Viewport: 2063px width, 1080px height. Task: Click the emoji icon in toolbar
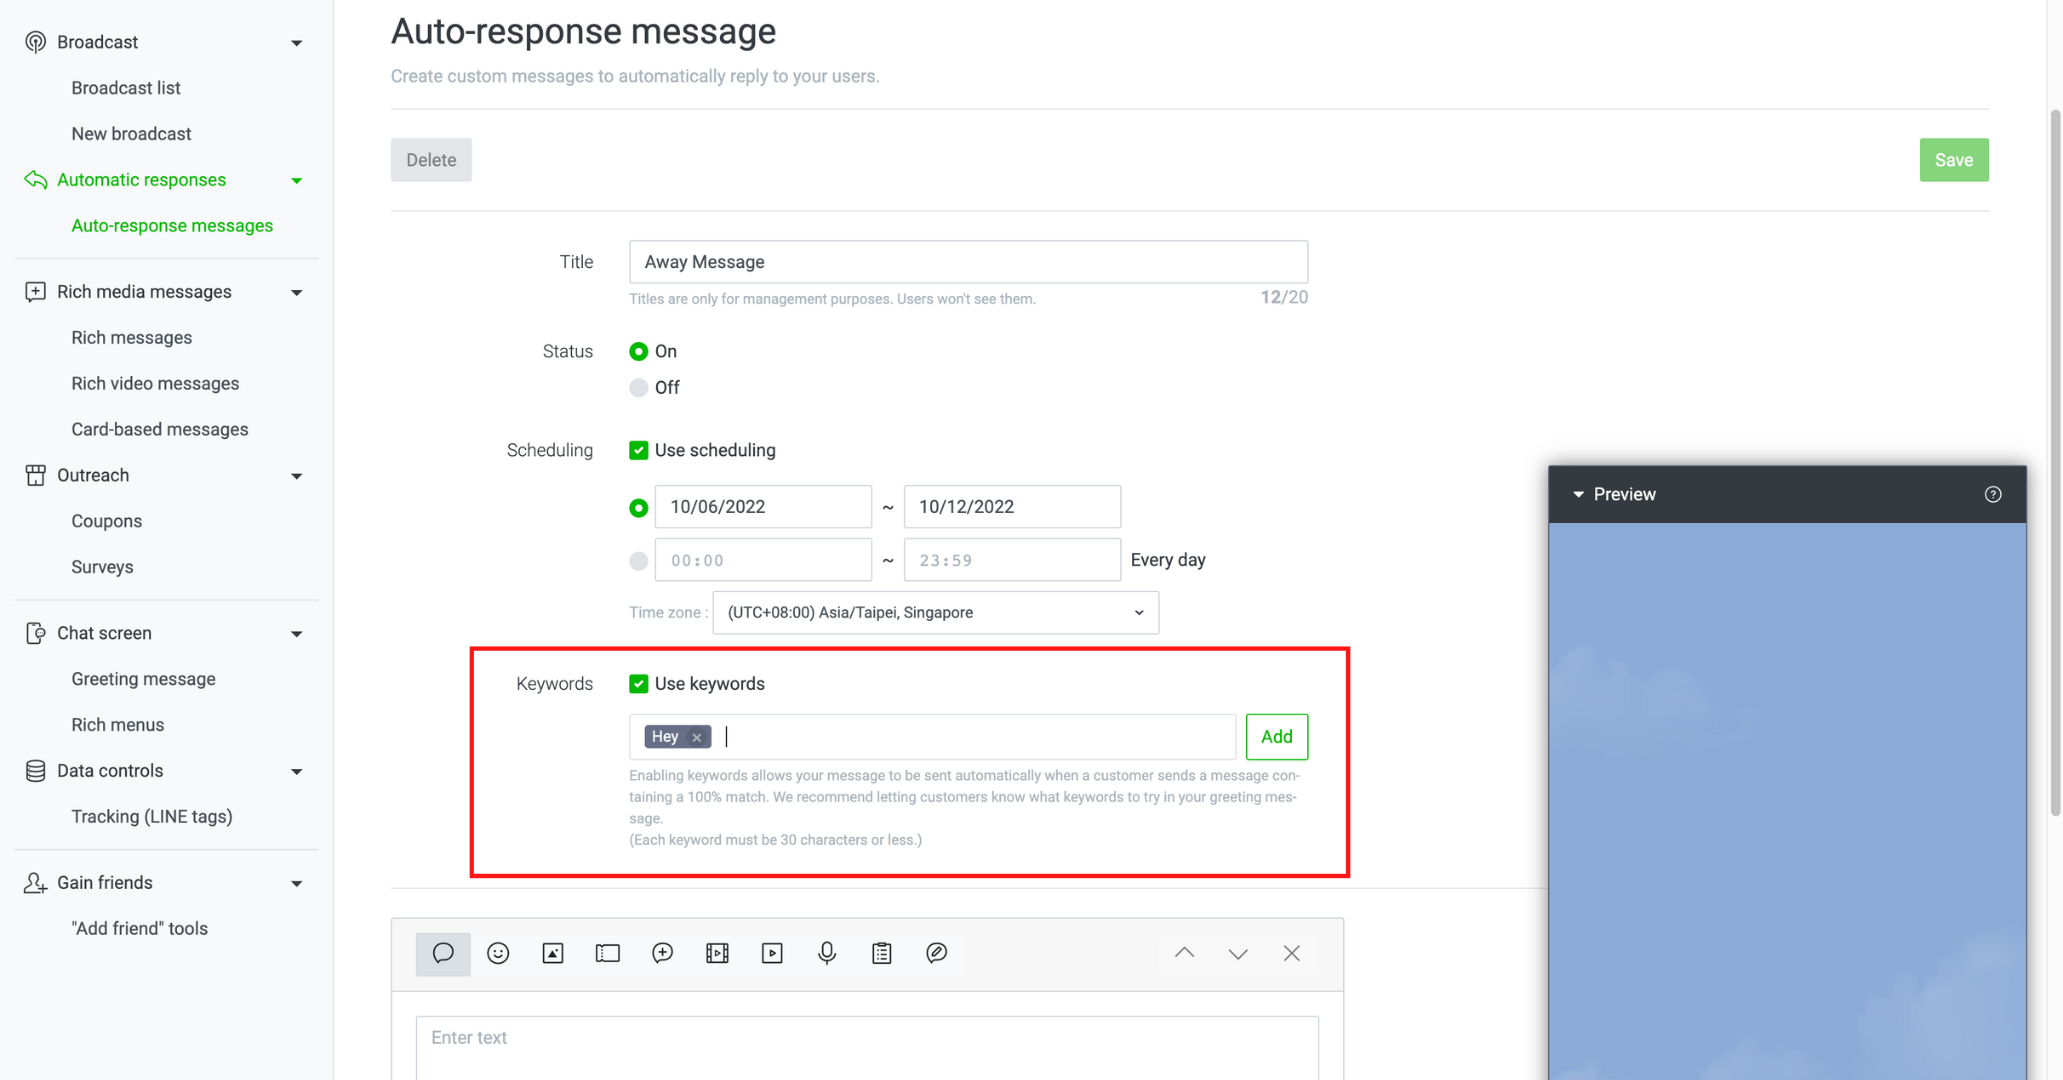(x=497, y=953)
